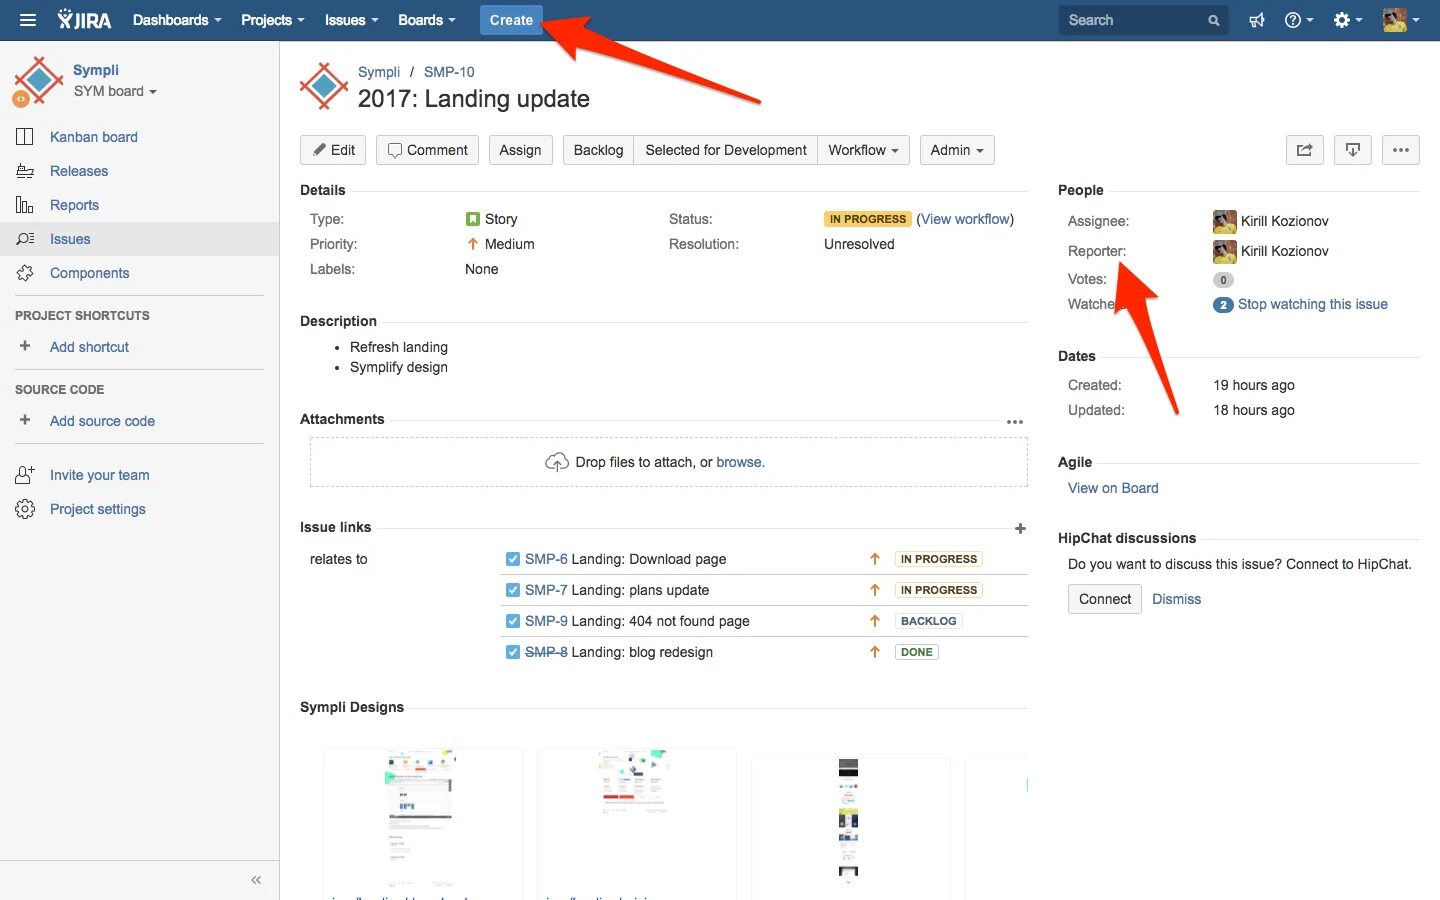Screen dimensions: 1440x900
Task: Click View on Board link
Action: pos(1113,488)
